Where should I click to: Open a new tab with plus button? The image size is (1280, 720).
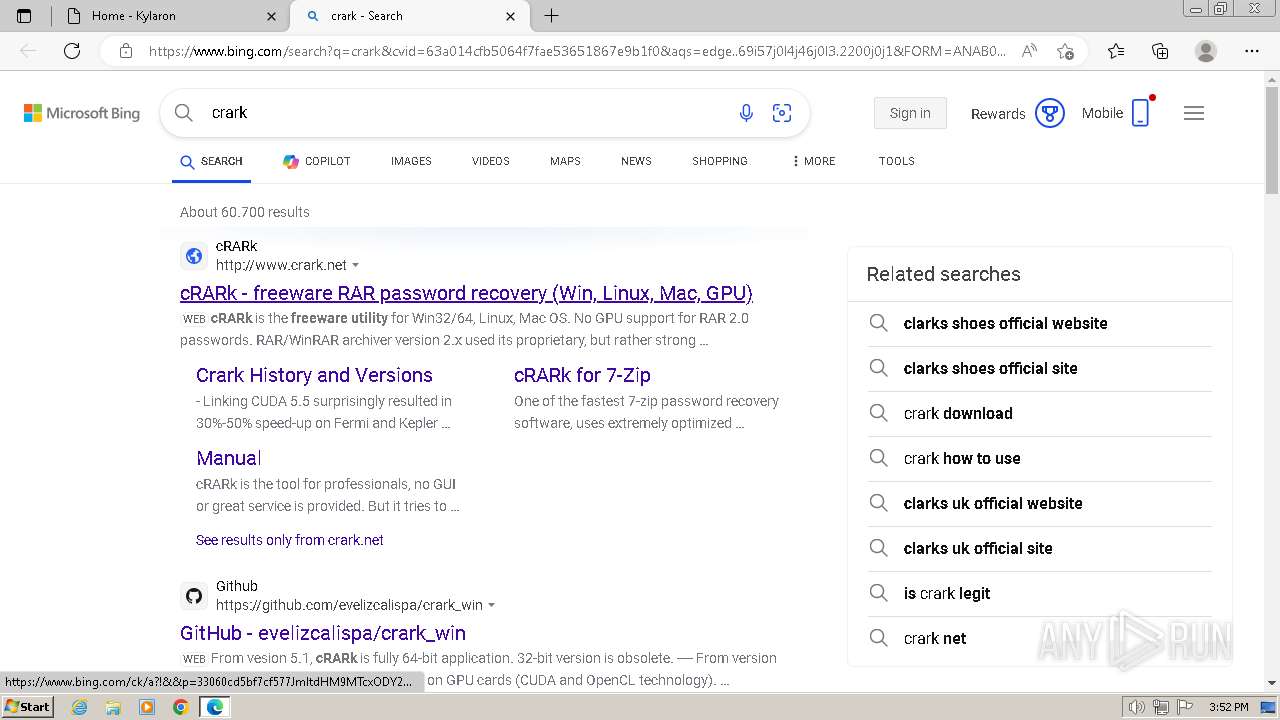551,16
